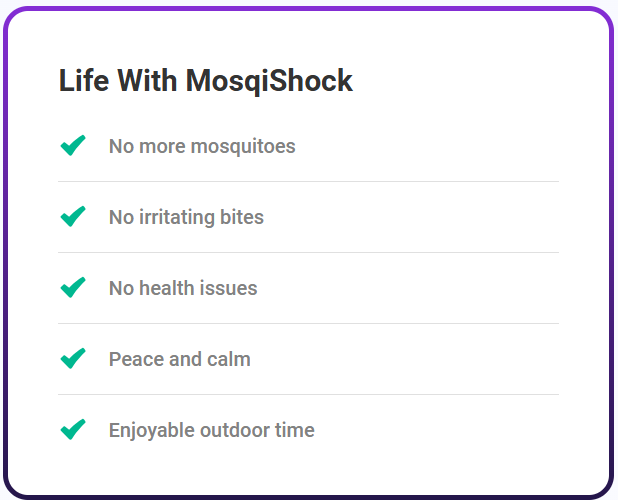The image size is (618, 500).
Task: Click the divider line below No irritating bites
Action: (x=308, y=253)
